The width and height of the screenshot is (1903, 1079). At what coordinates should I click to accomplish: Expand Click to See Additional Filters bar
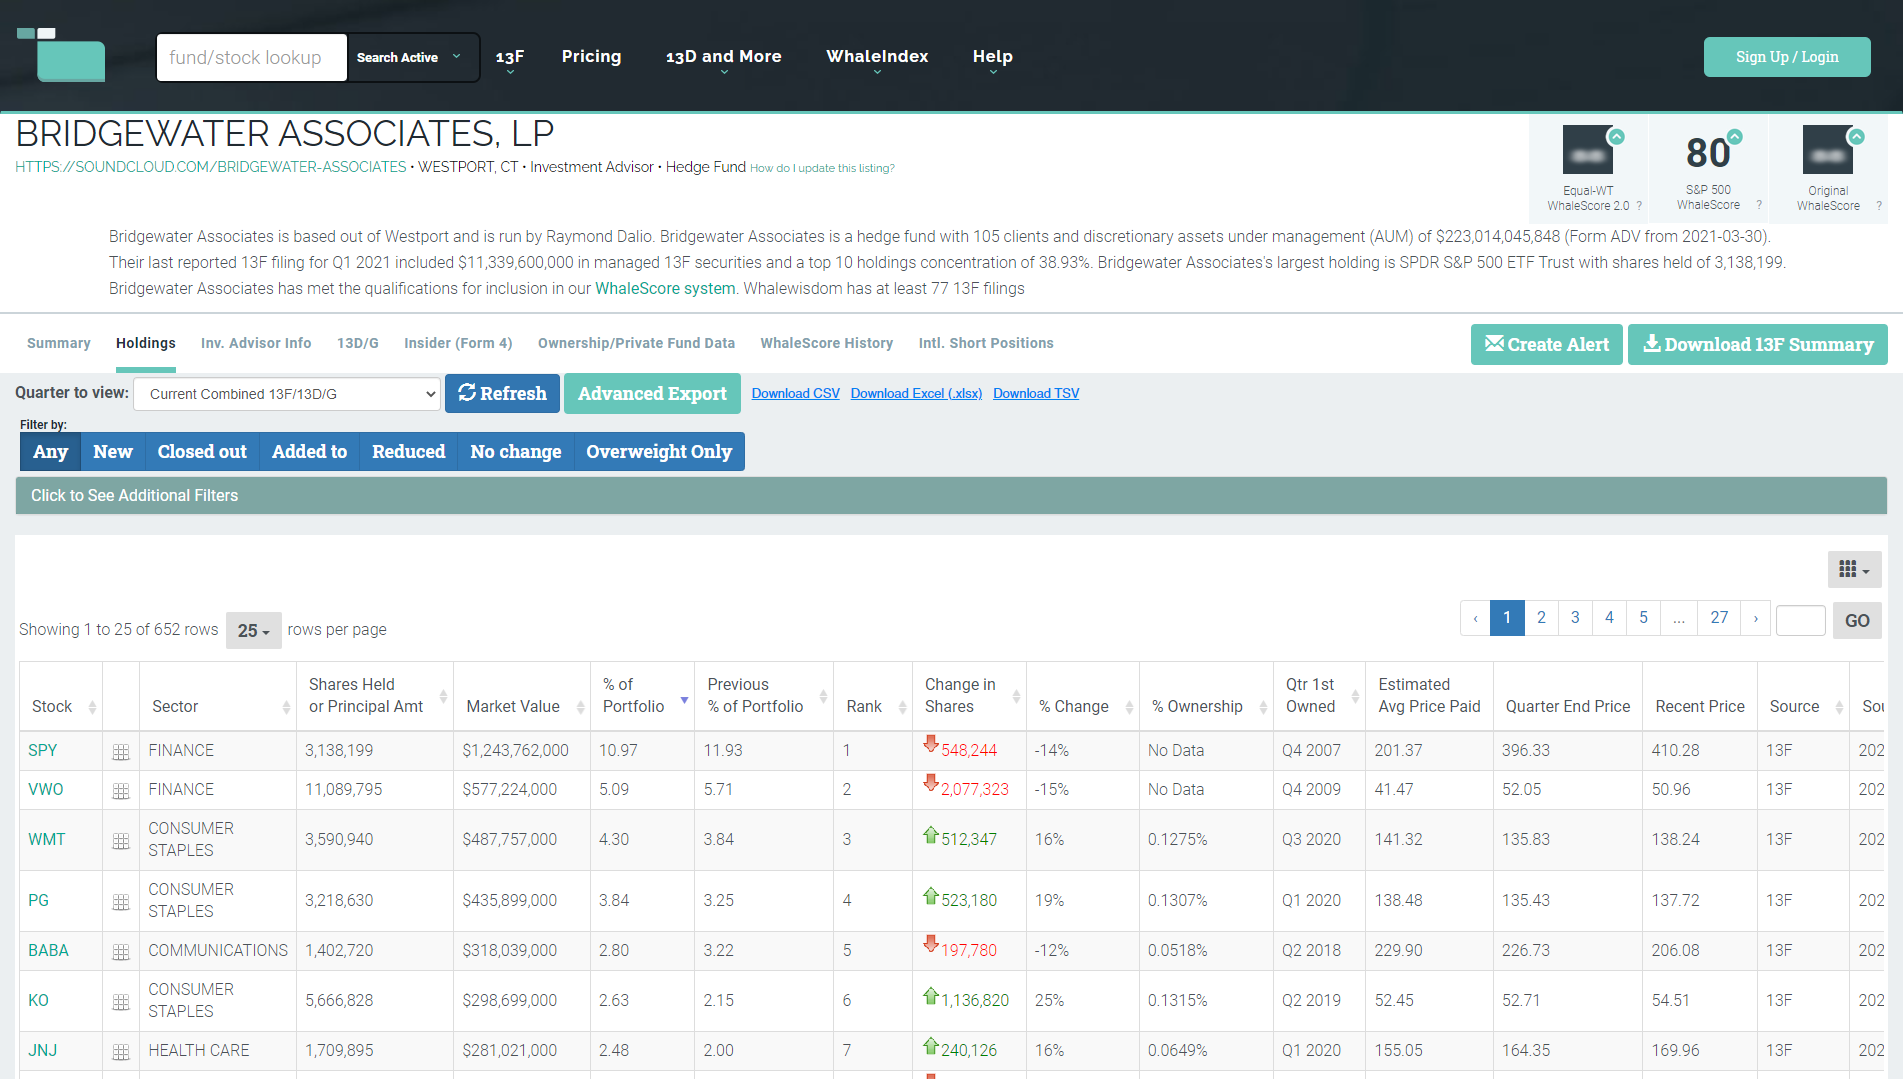951,495
